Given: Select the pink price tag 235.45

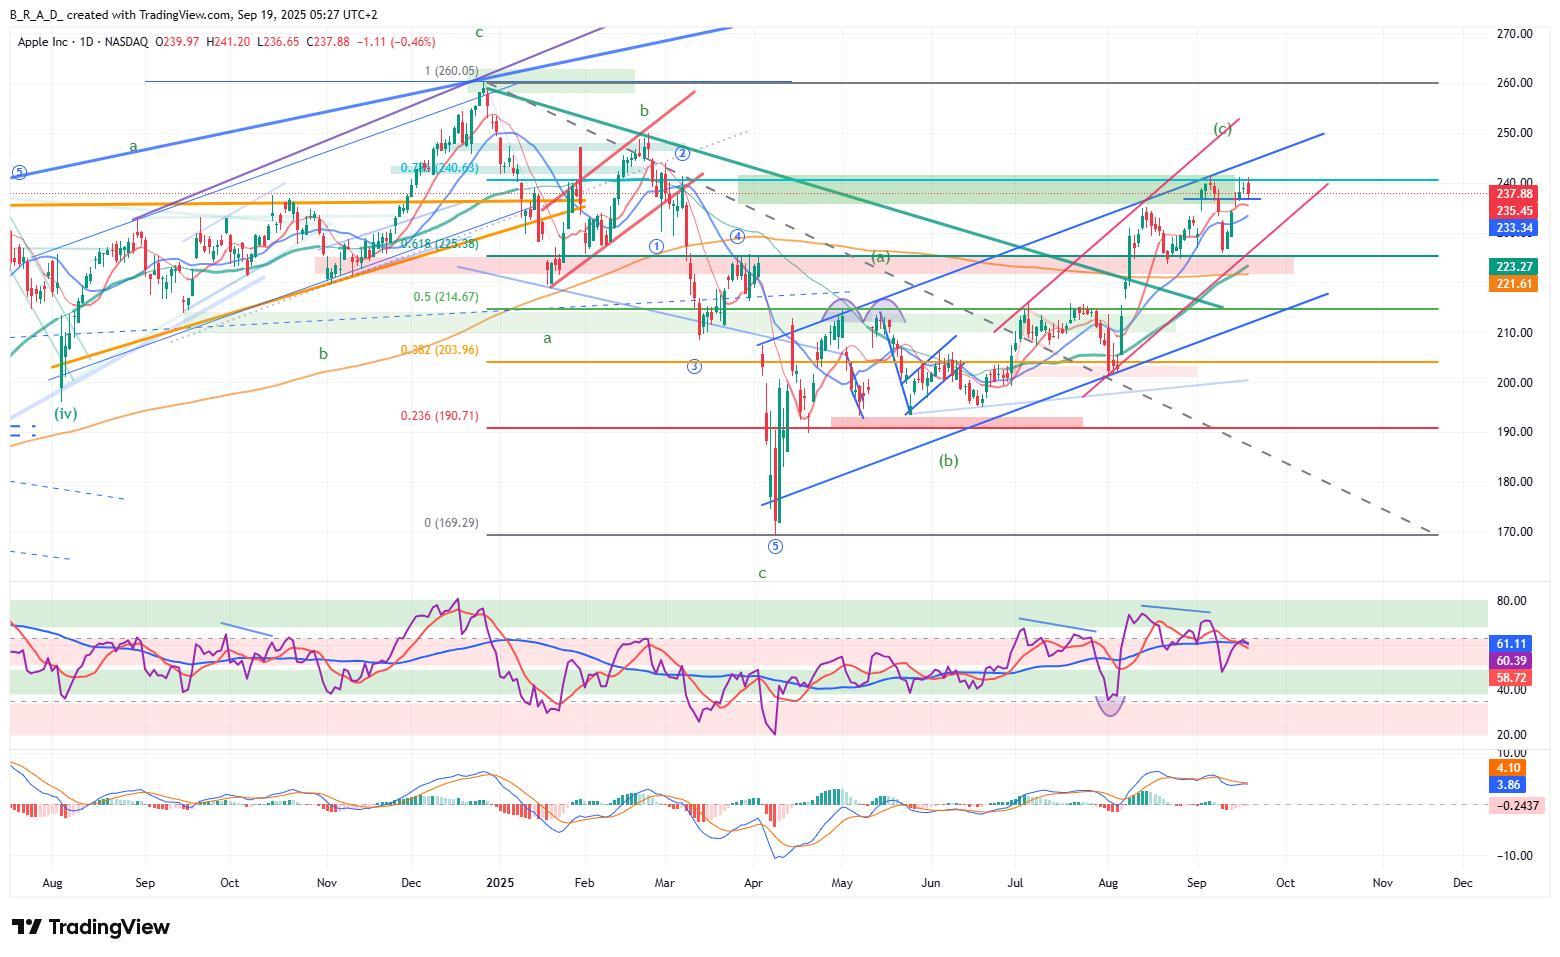Looking at the screenshot, I should [x=1515, y=211].
